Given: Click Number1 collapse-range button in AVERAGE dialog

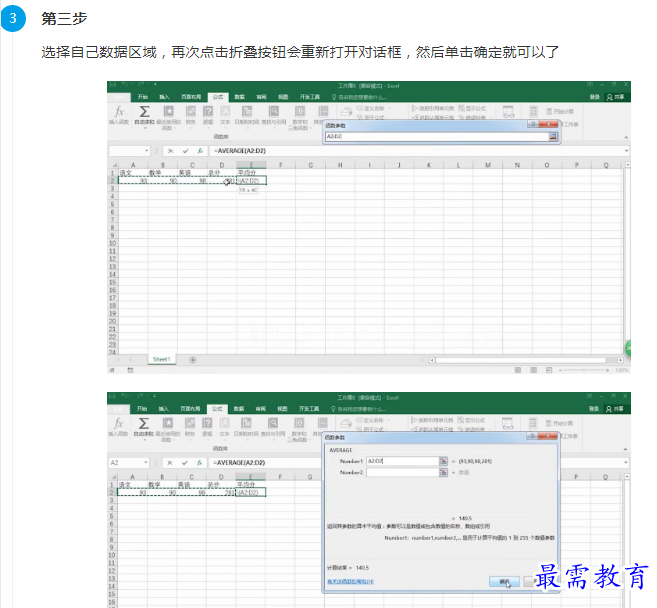Looking at the screenshot, I should pos(443,461).
